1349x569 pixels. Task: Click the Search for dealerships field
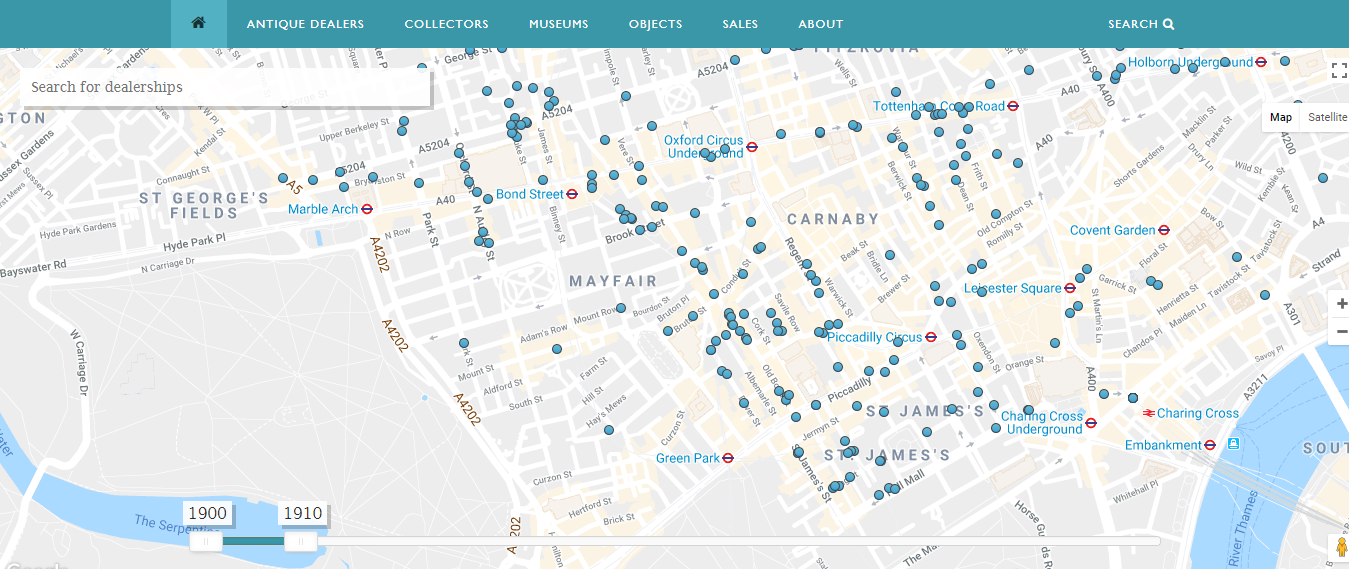[225, 87]
